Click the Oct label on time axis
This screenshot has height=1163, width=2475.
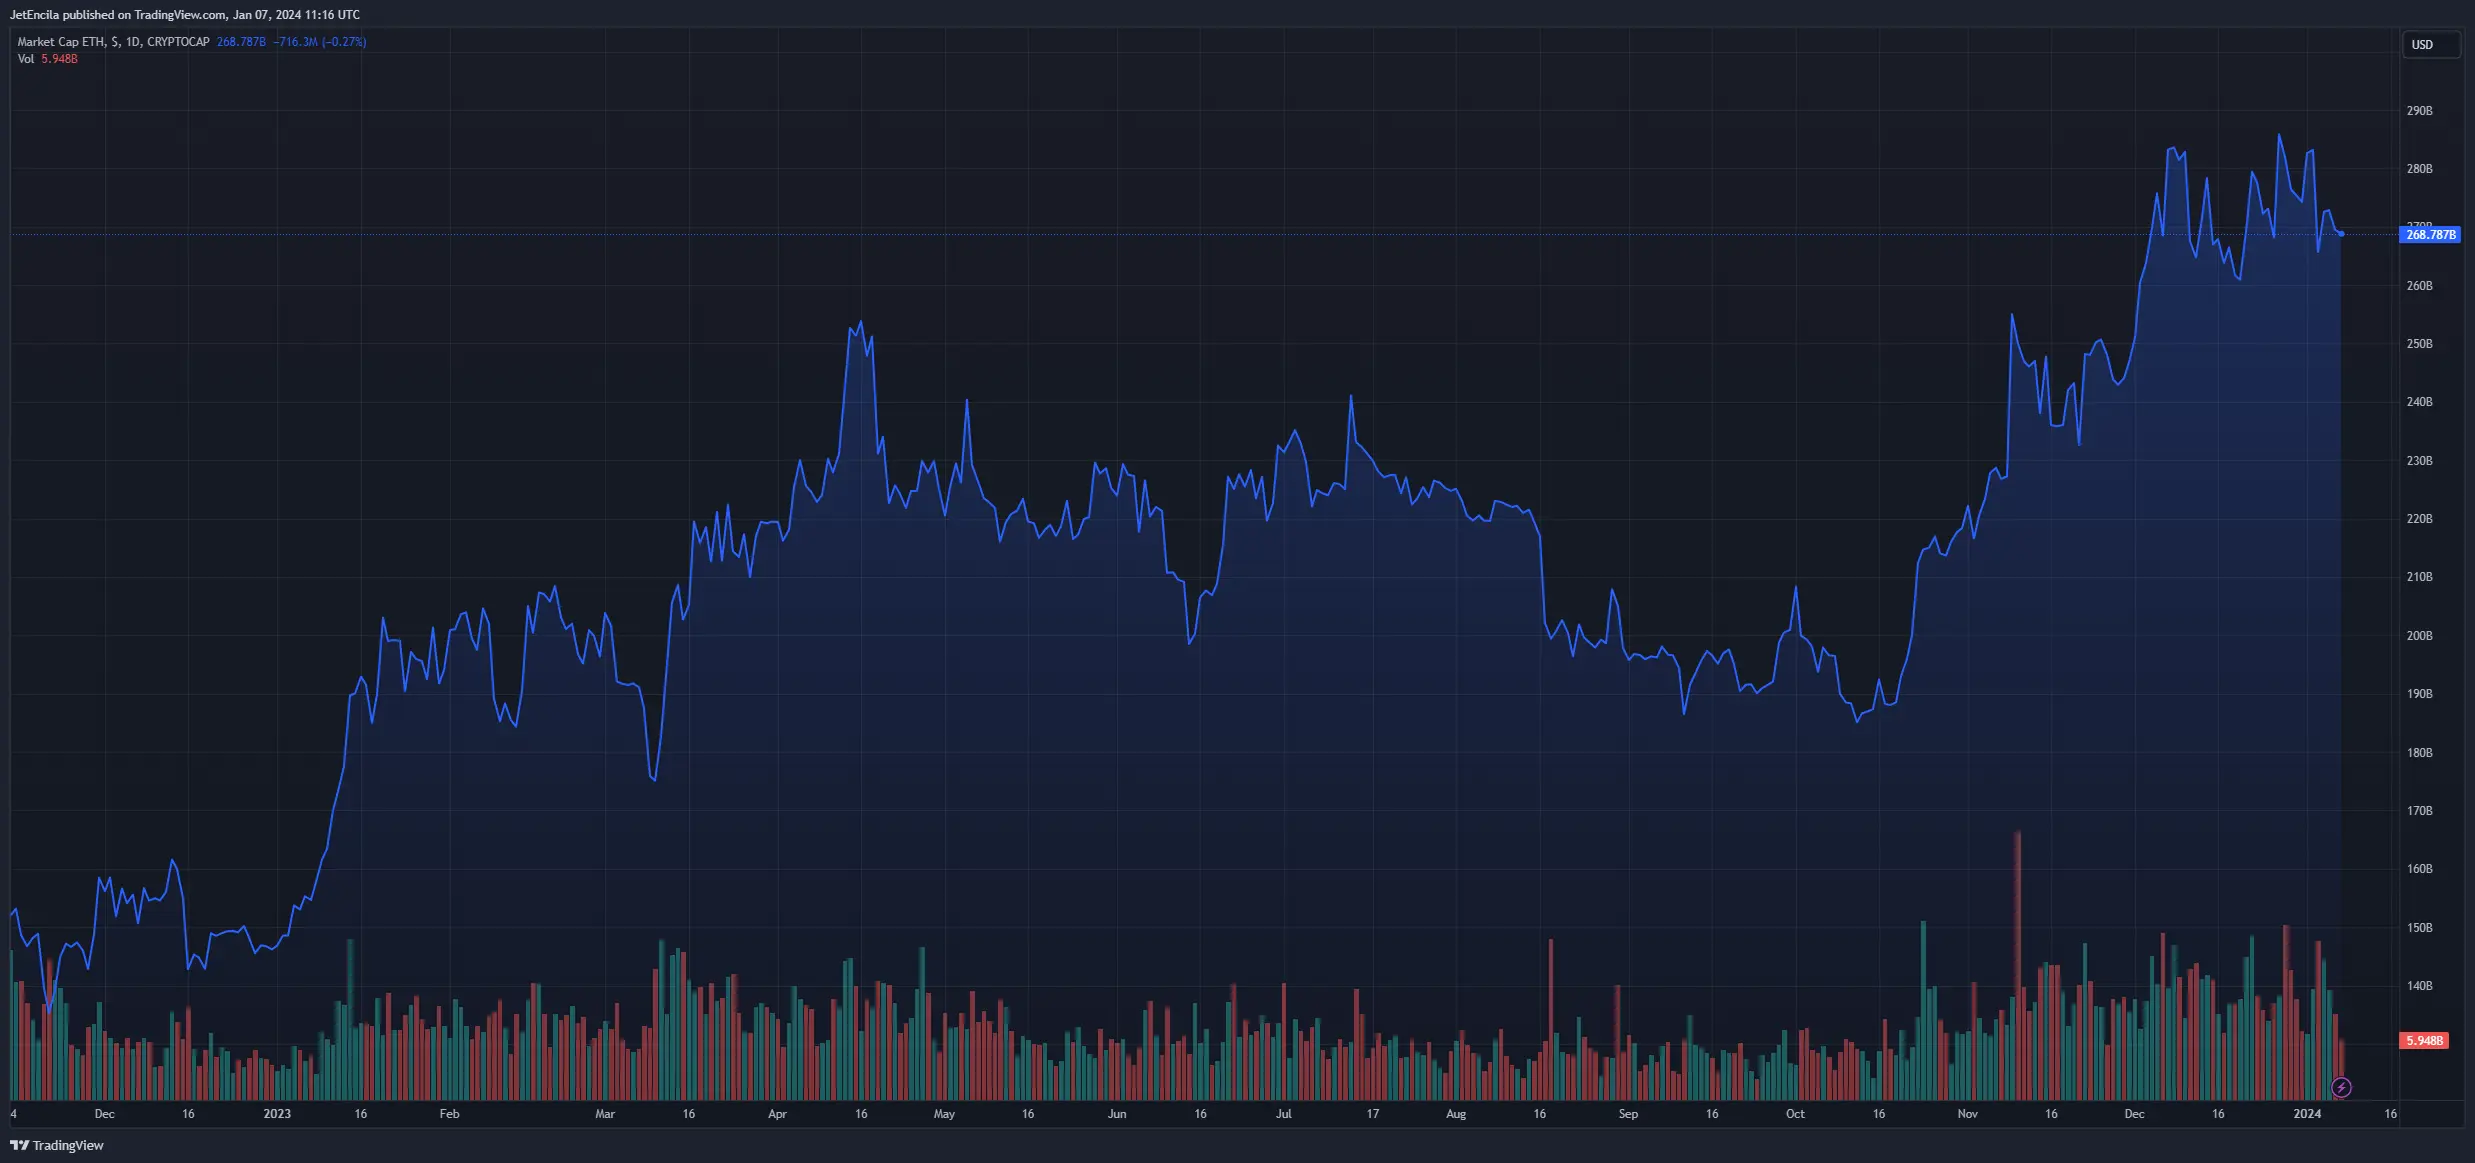pos(1795,1114)
